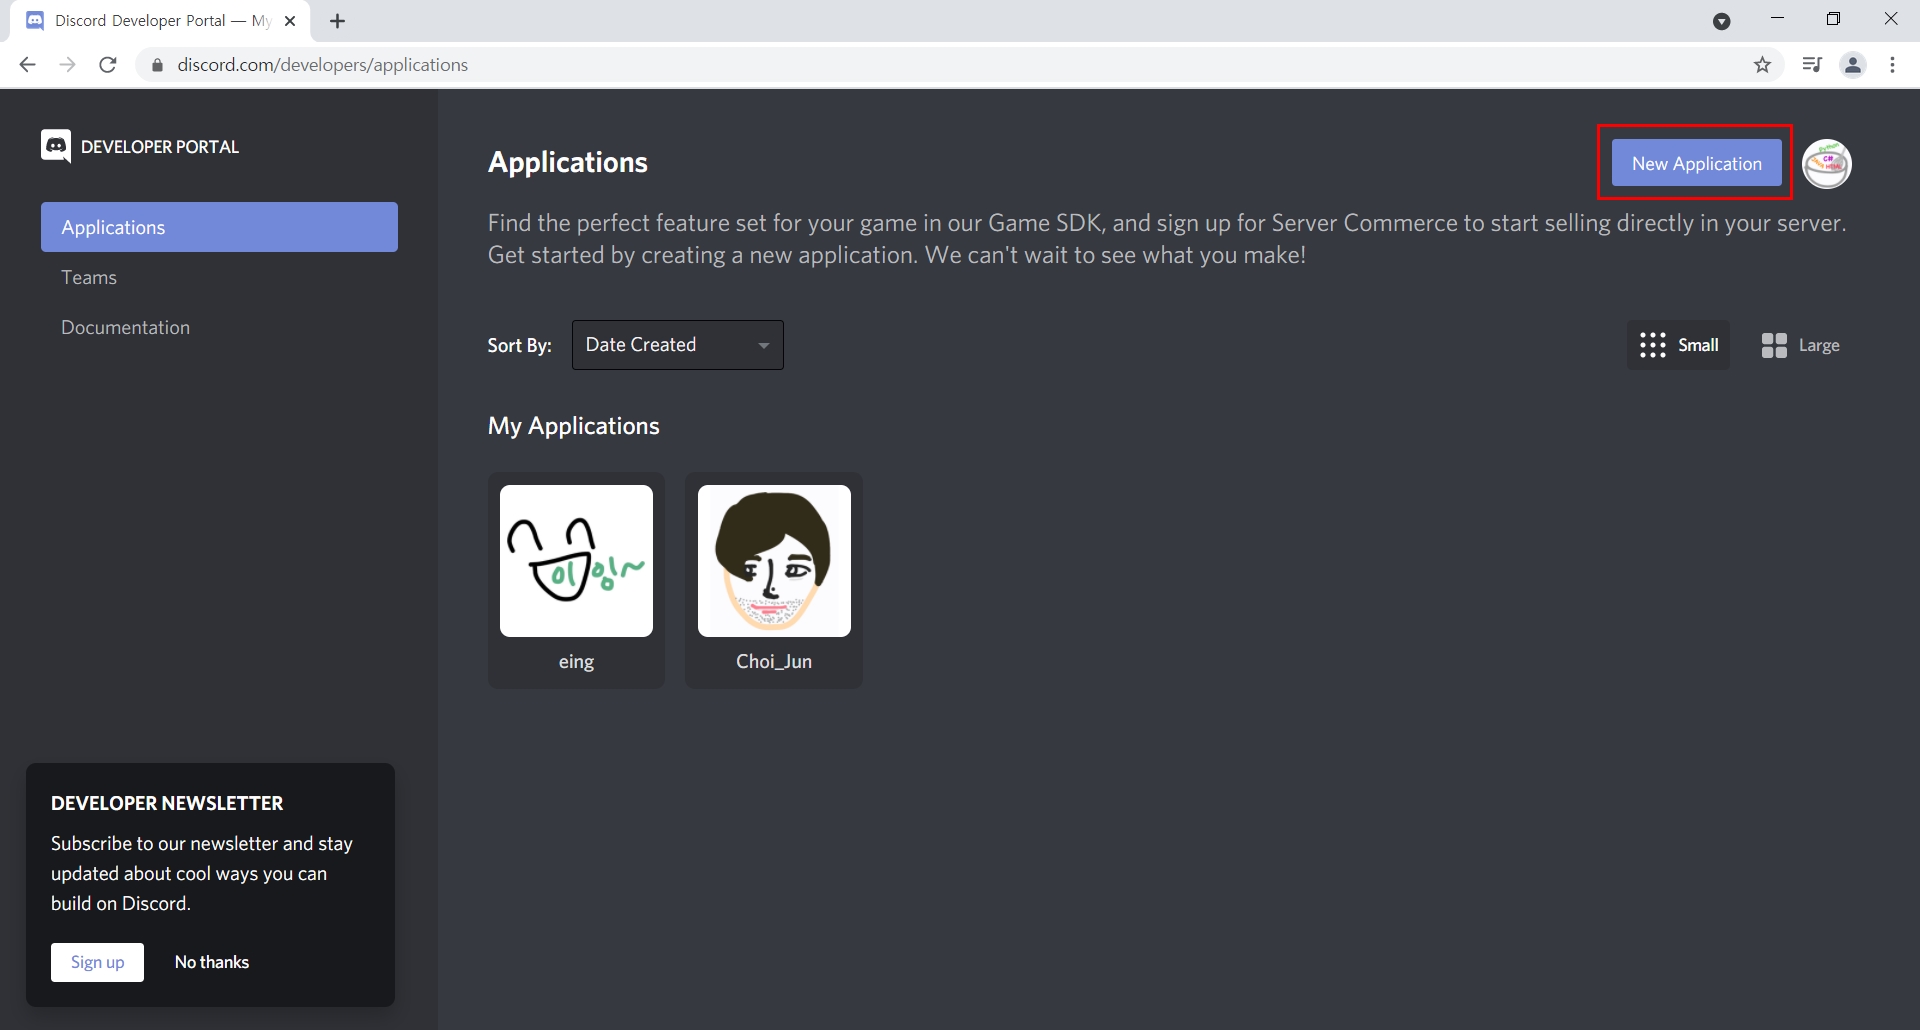Close the Discord Developer Portal tab
Image resolution: width=1920 pixels, height=1030 pixels.
pyautogui.click(x=290, y=21)
